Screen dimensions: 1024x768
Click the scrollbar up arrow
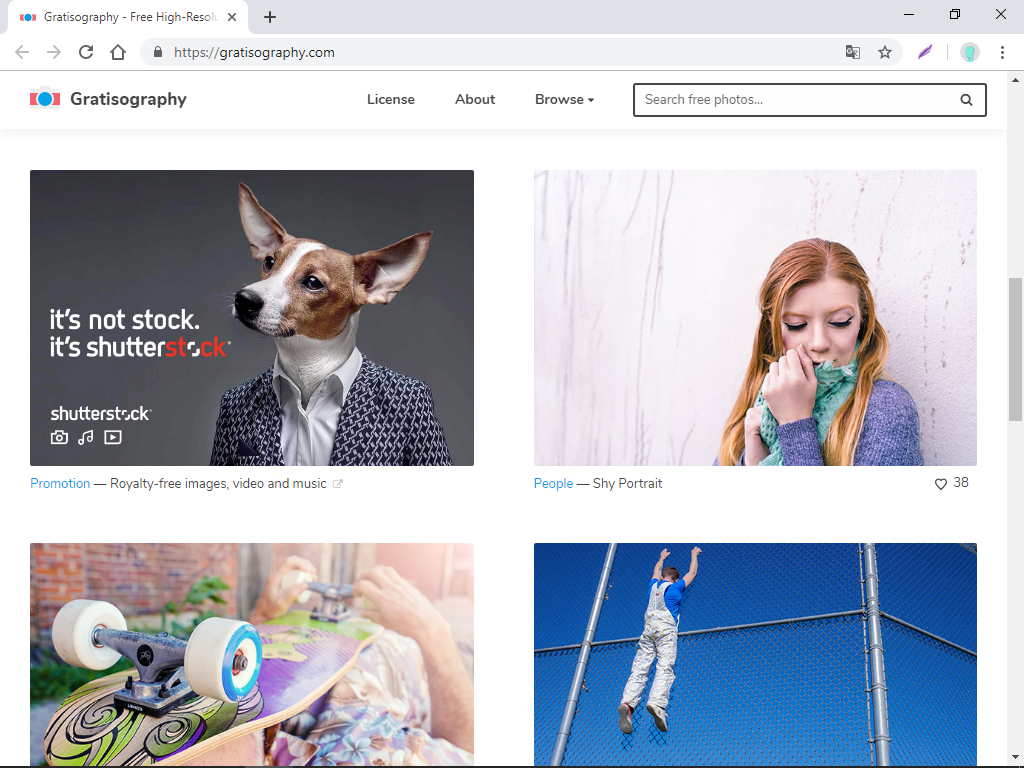pyautogui.click(x=1015, y=80)
